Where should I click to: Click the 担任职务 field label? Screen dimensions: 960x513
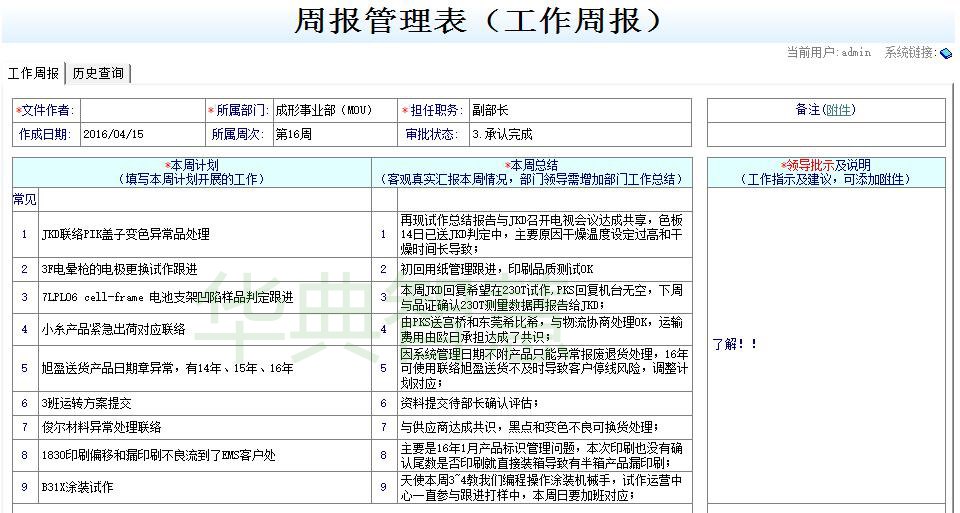pos(435,111)
